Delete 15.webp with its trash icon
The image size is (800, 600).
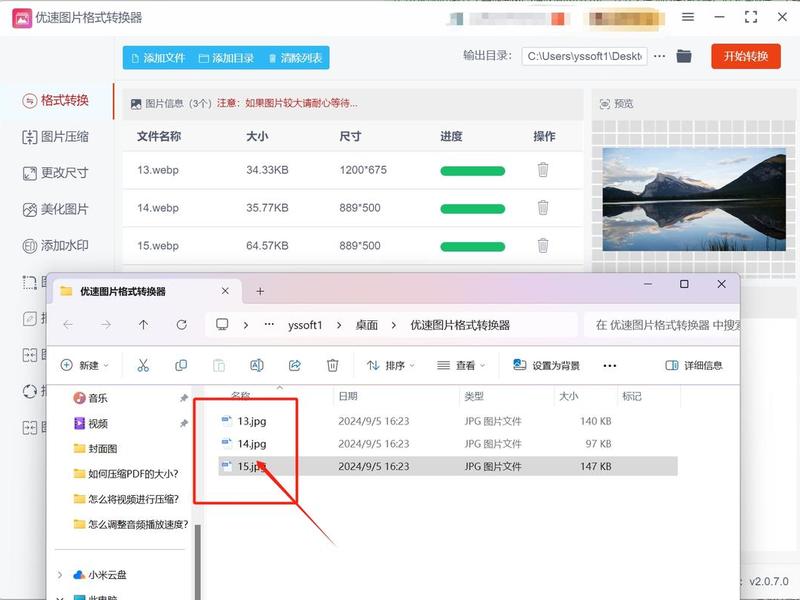point(543,245)
